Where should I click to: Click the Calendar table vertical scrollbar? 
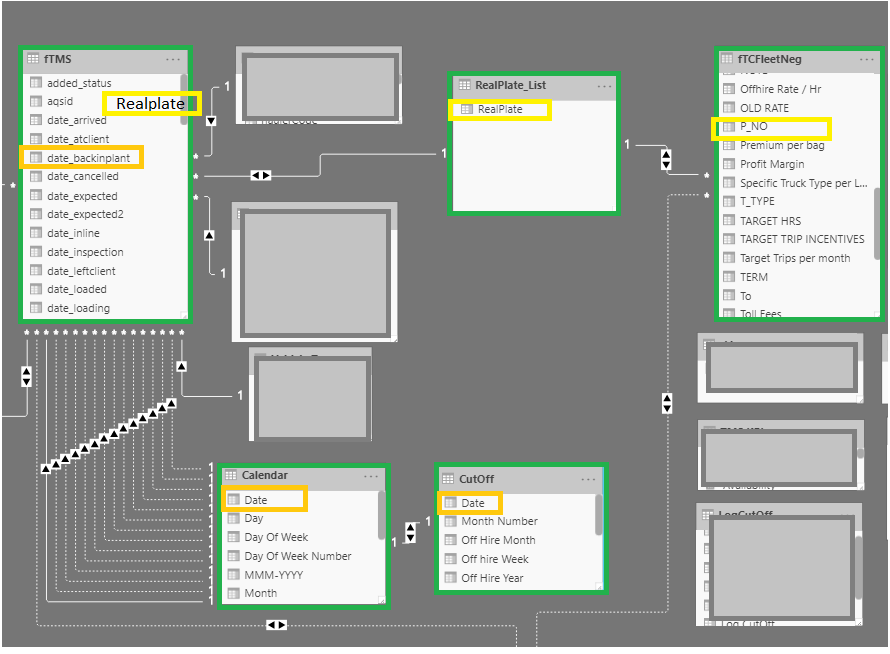pos(381,515)
